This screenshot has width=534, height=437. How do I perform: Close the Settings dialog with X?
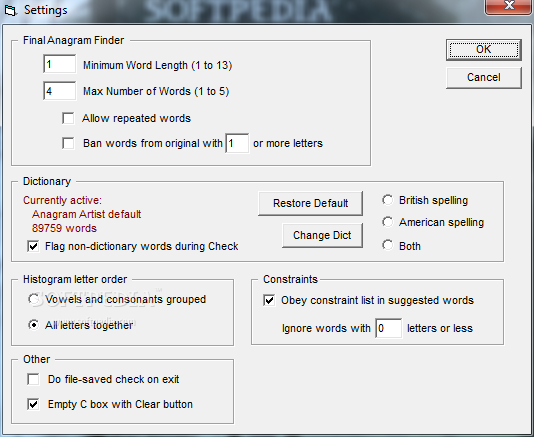click(508, 6)
